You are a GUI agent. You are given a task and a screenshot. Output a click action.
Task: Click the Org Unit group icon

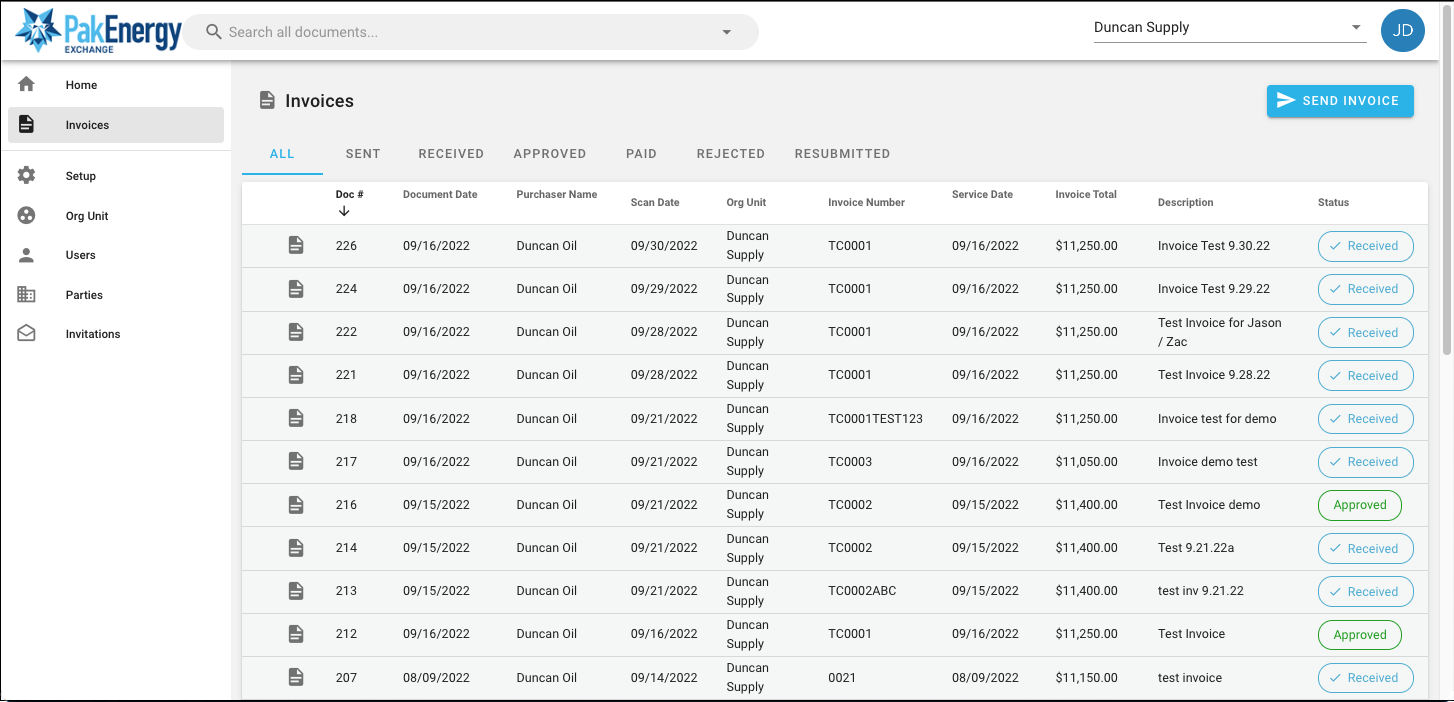coord(27,216)
